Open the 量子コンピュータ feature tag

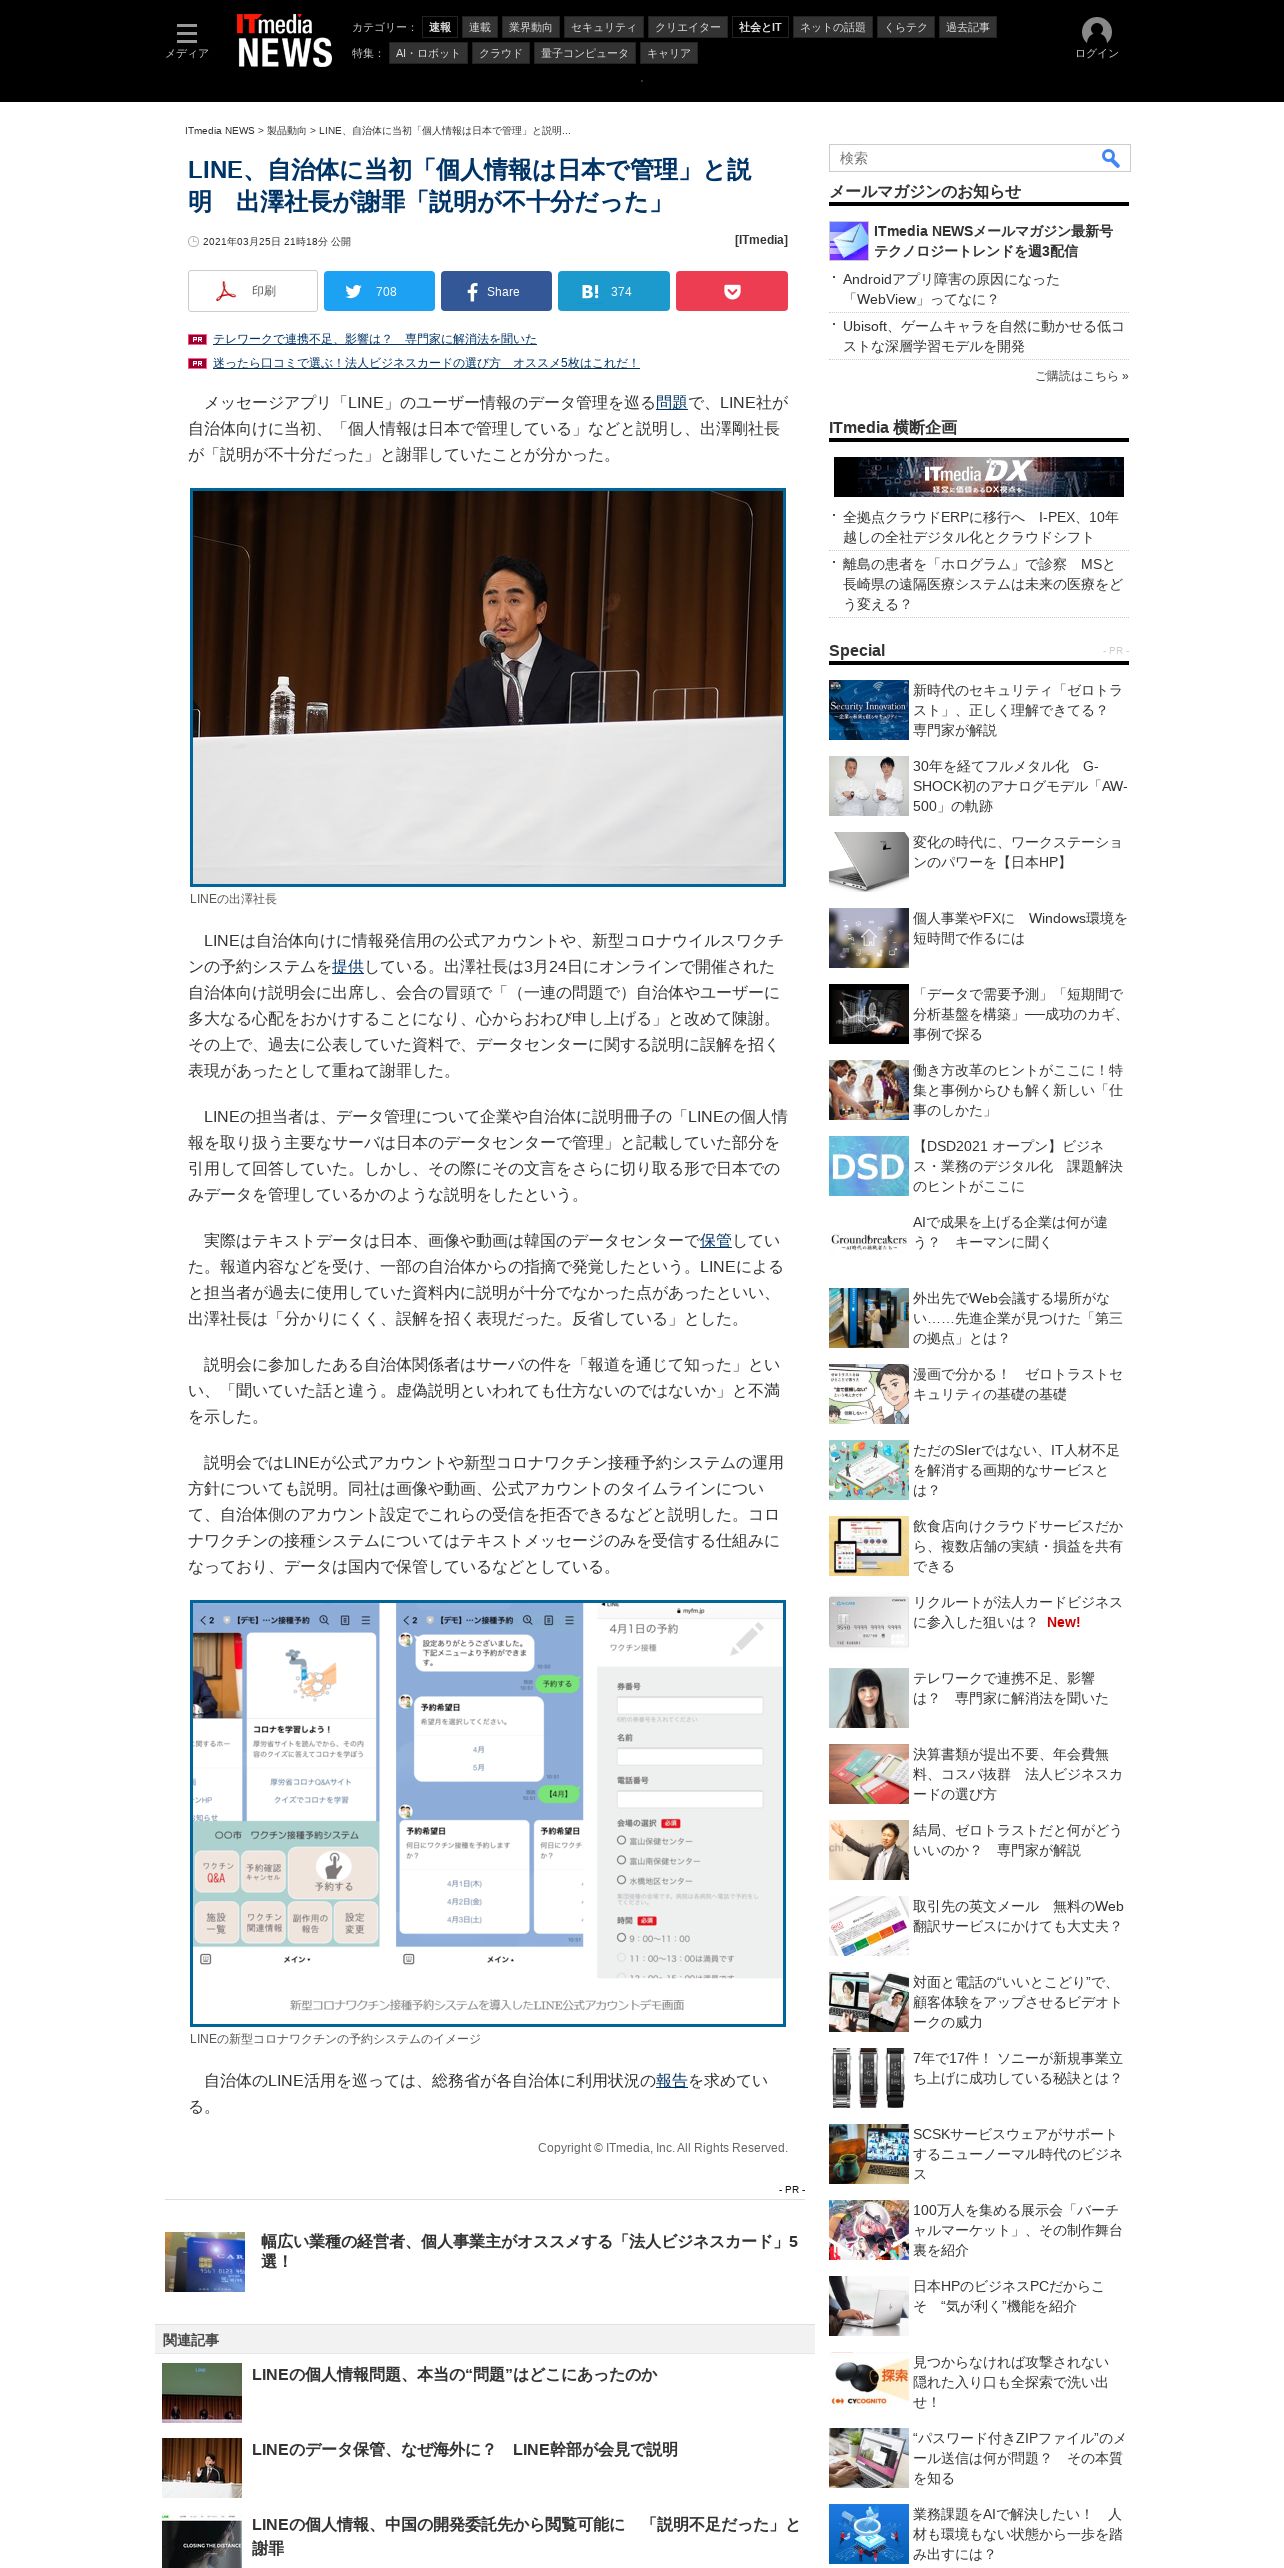click(585, 53)
